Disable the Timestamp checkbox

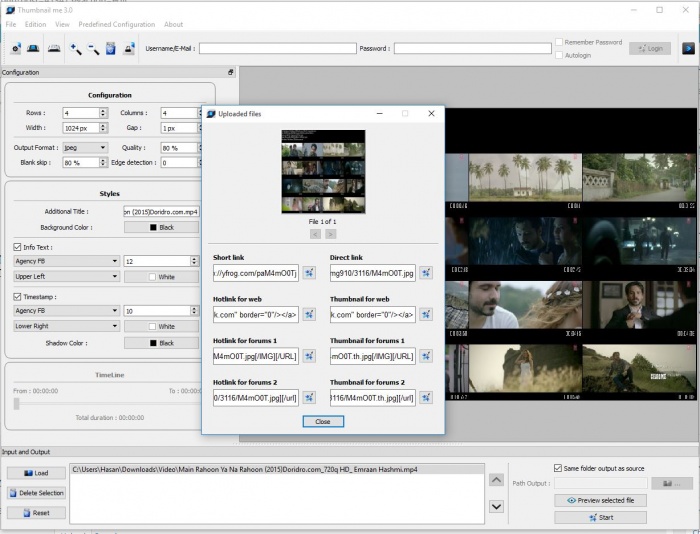pyautogui.click(x=17, y=296)
